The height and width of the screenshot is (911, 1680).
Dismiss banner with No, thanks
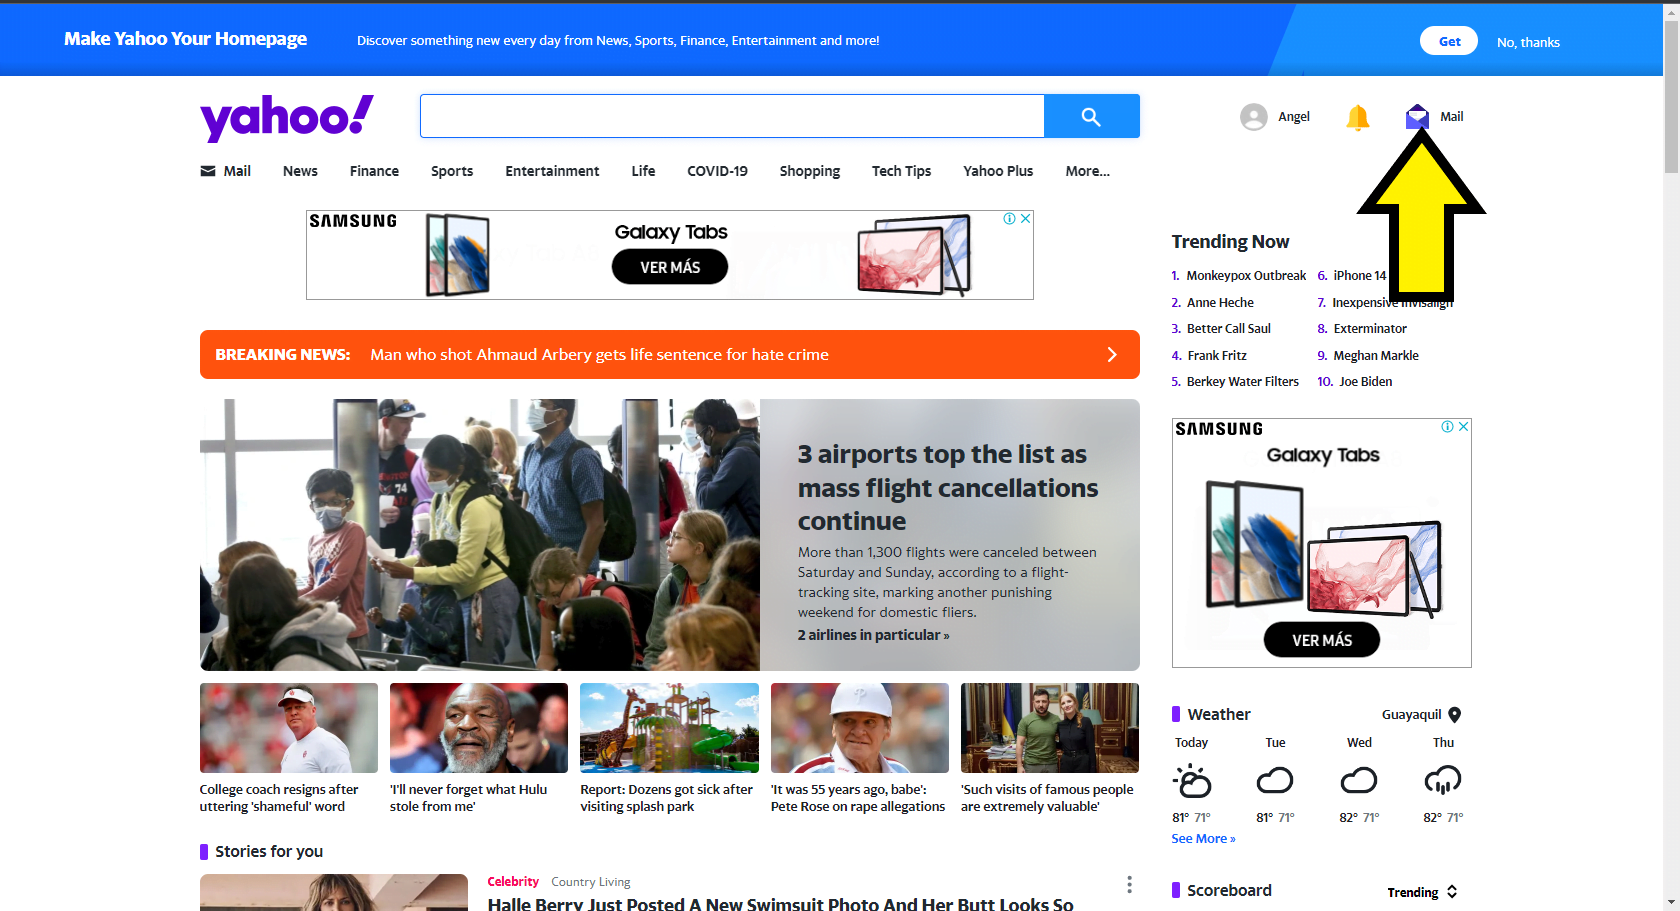coord(1528,42)
